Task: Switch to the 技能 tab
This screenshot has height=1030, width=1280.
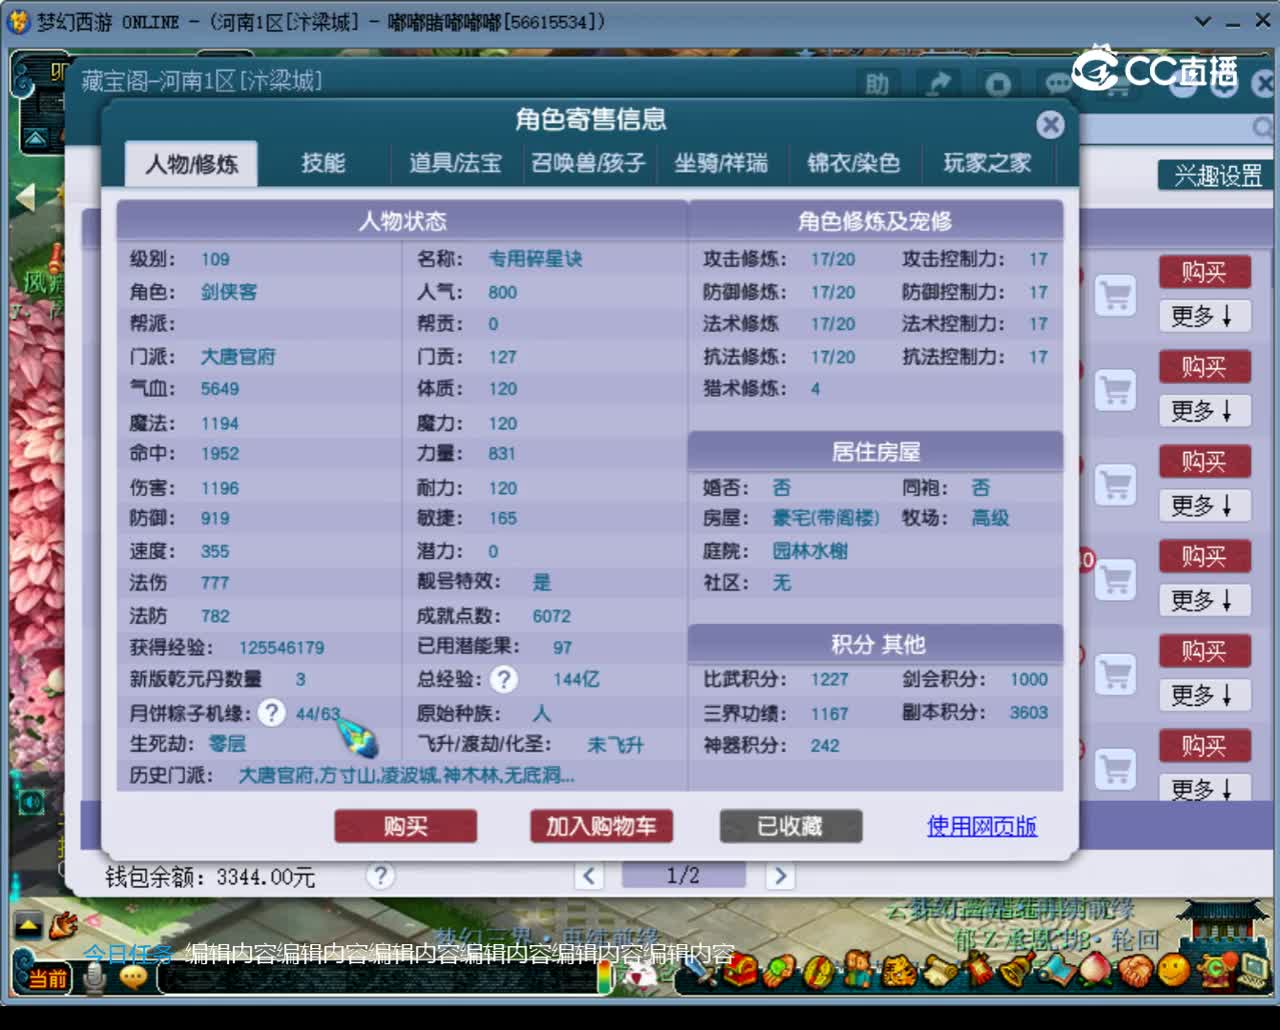Action: [323, 163]
